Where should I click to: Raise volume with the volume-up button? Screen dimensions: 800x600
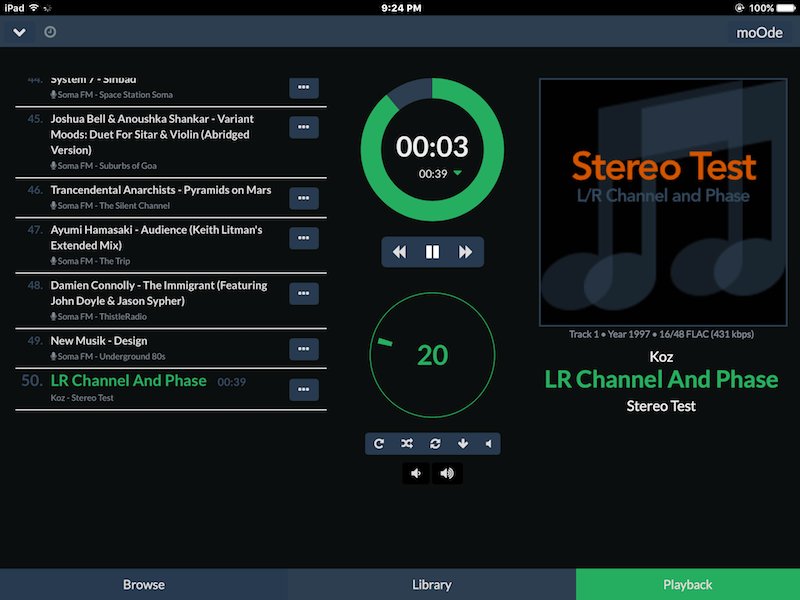coord(447,473)
